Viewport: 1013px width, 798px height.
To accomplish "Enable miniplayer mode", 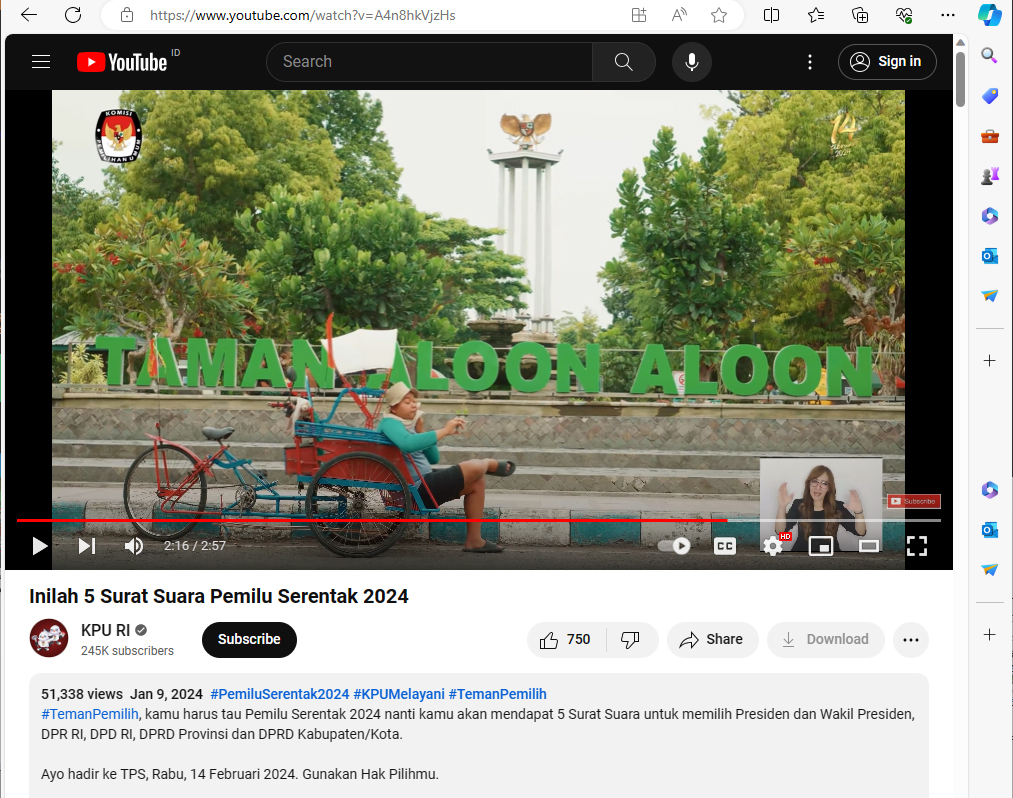I will tap(820, 546).
